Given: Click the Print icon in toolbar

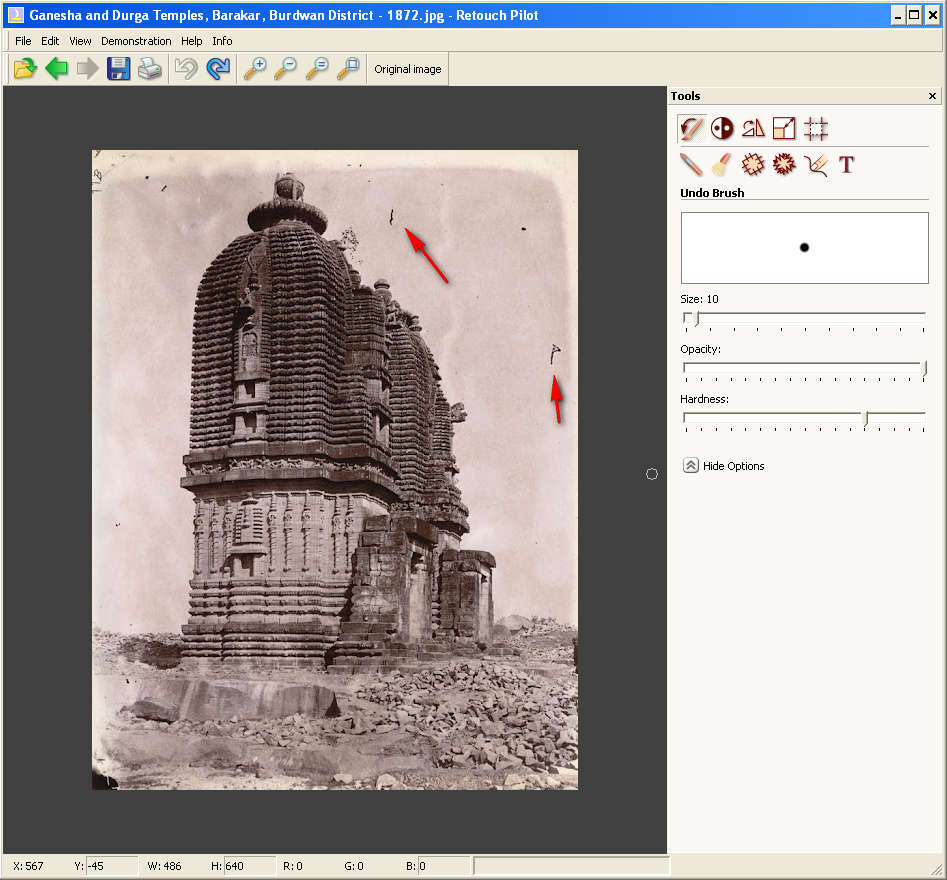Looking at the screenshot, I should tap(150, 69).
